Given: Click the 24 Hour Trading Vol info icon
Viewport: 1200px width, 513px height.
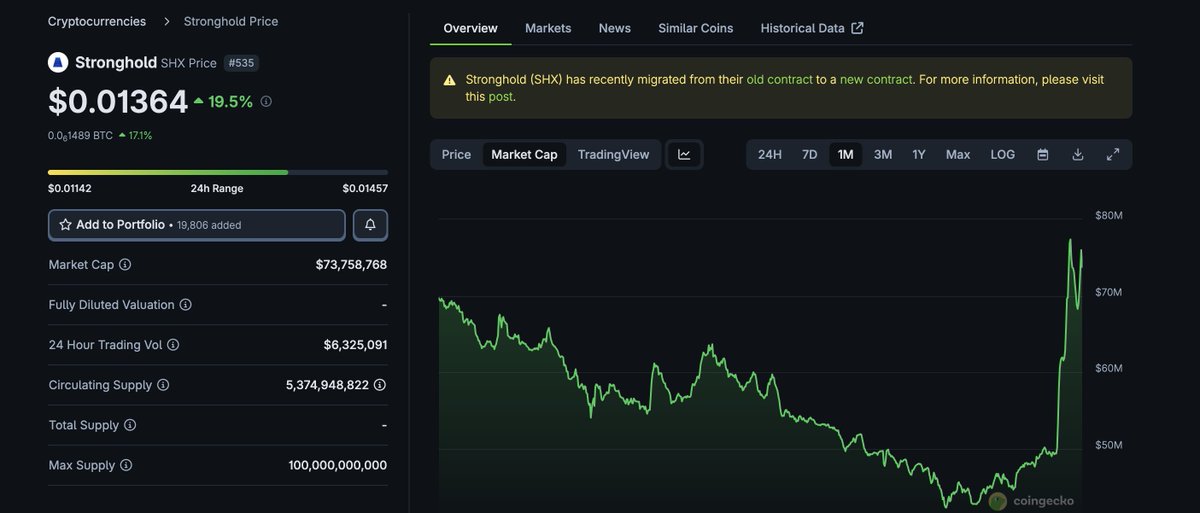Looking at the screenshot, I should [x=173, y=345].
